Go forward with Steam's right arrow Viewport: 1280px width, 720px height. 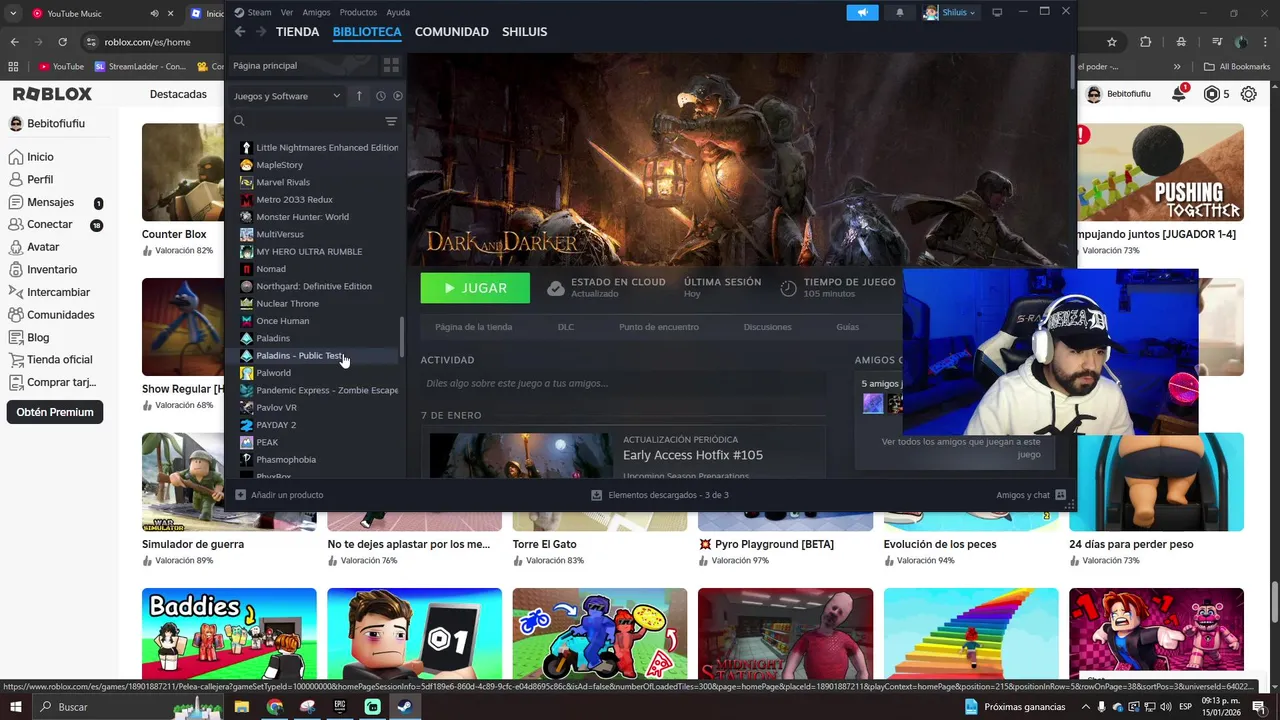point(261,32)
